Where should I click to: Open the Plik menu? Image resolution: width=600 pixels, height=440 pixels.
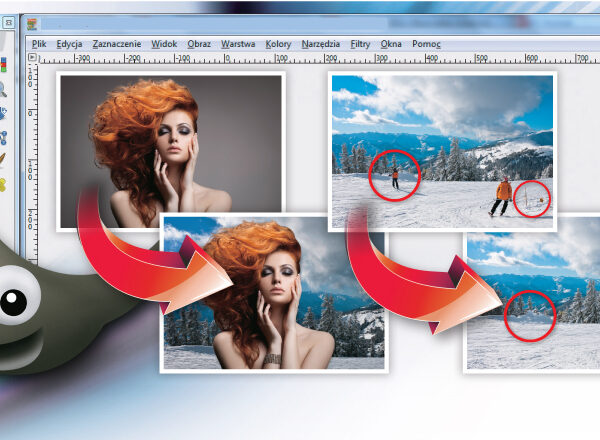point(39,44)
